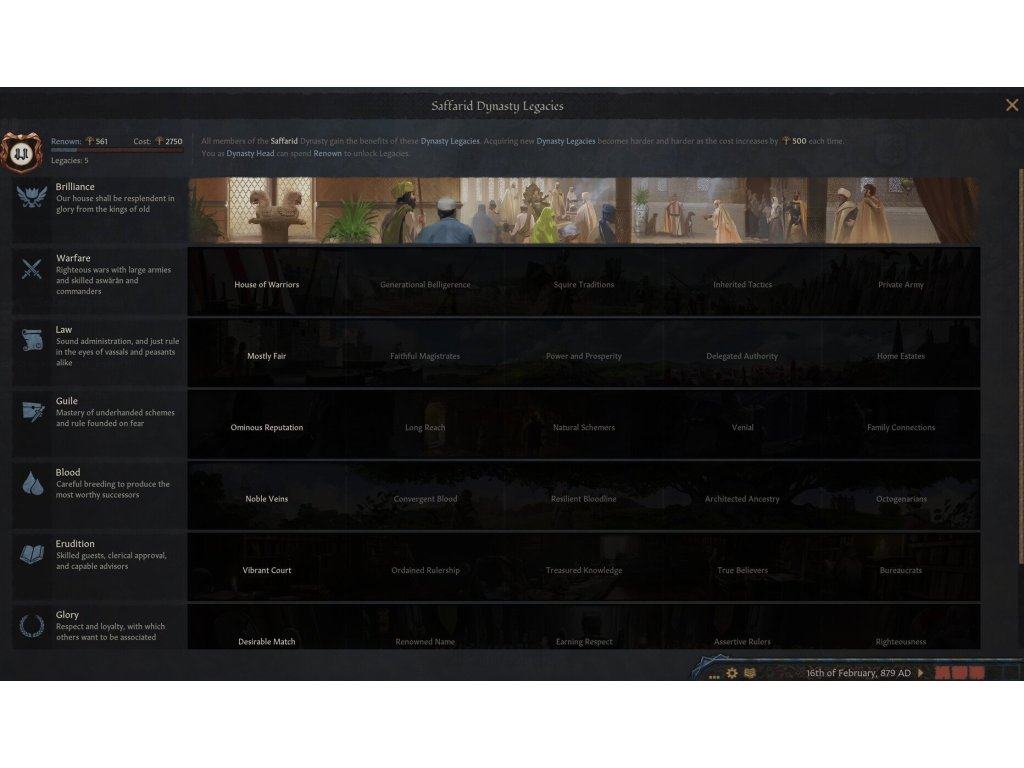The image size is (1024, 768).
Task: Unlock the Mostly Fair legacy
Action: [x=266, y=356]
